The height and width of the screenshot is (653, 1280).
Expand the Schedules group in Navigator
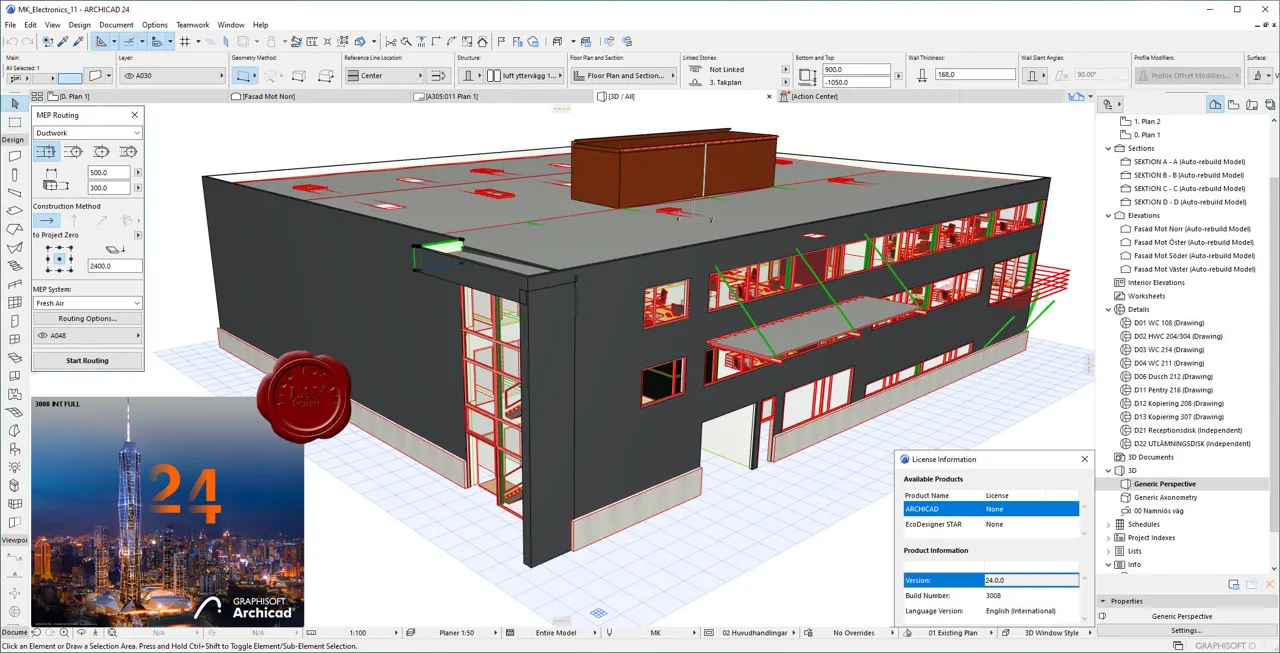click(1108, 524)
